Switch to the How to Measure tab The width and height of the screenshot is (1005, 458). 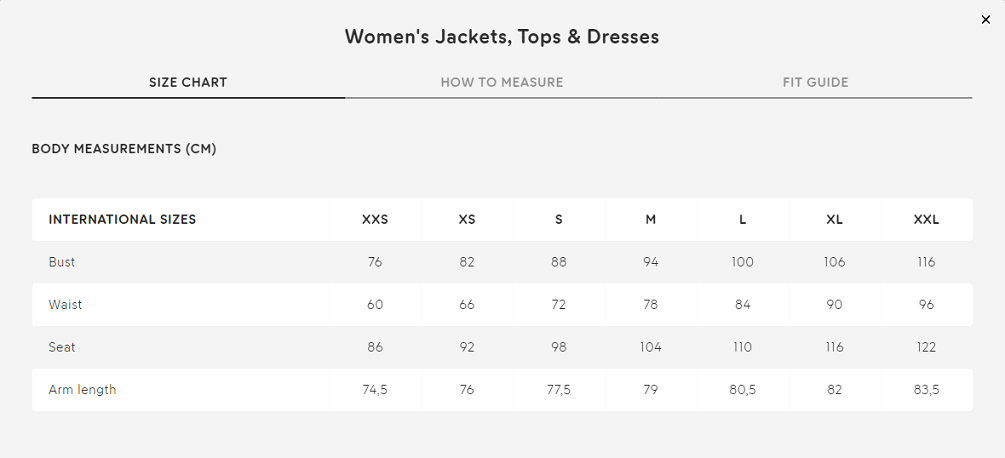pos(502,82)
